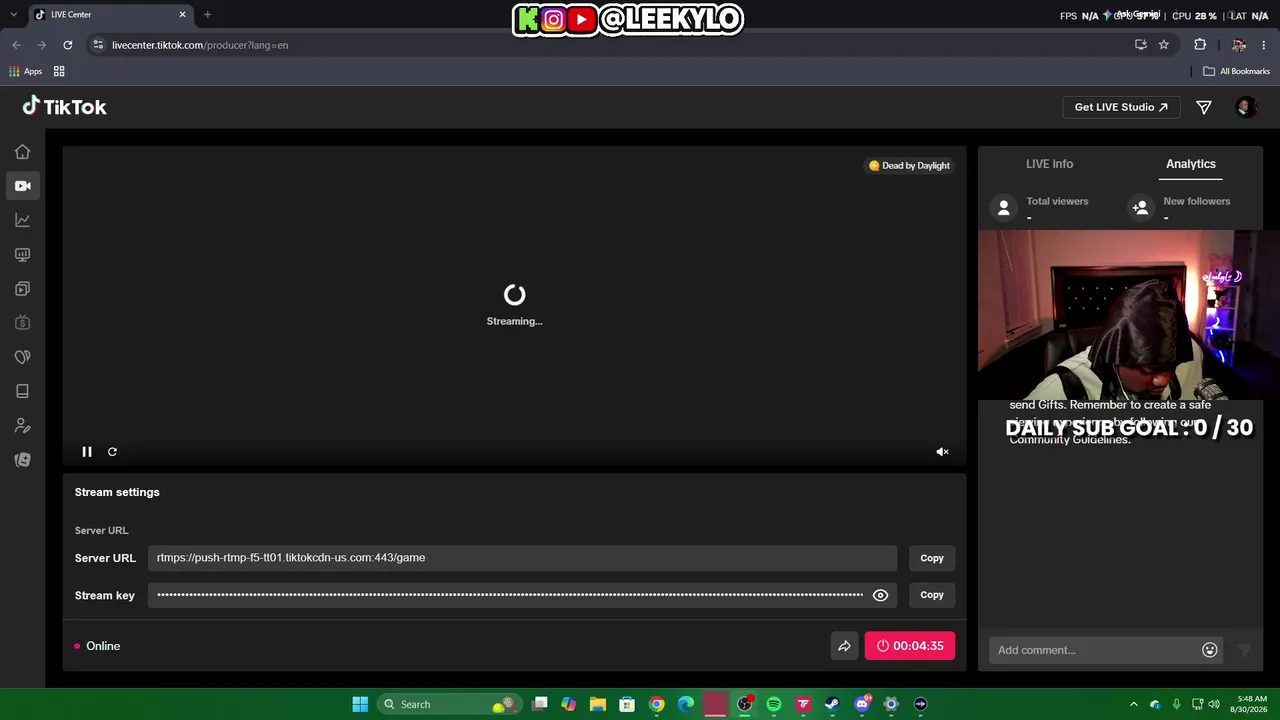1280x720 pixels.
Task: Unmute the stream preview audio
Action: click(x=942, y=452)
